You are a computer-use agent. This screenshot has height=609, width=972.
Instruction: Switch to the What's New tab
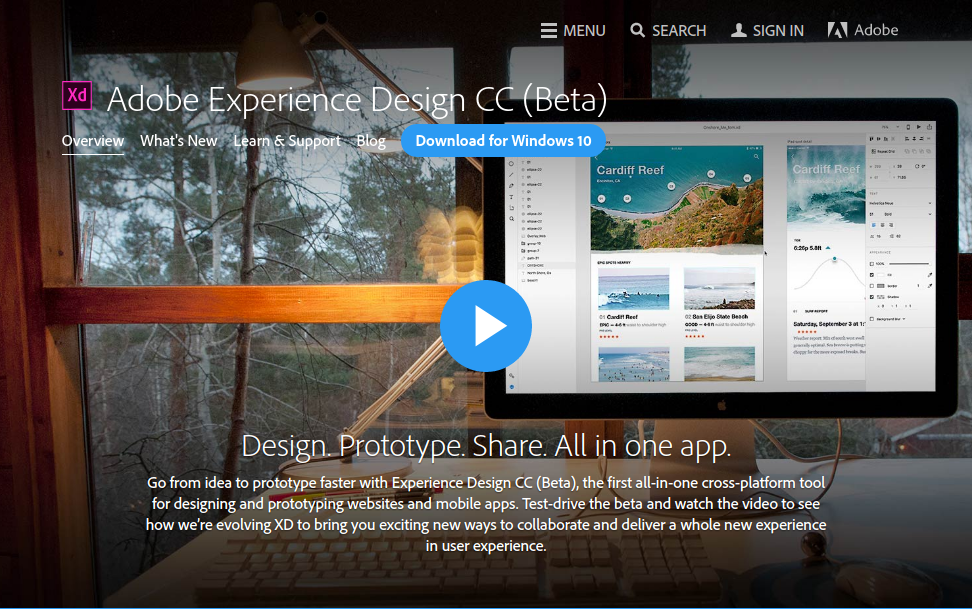click(178, 141)
